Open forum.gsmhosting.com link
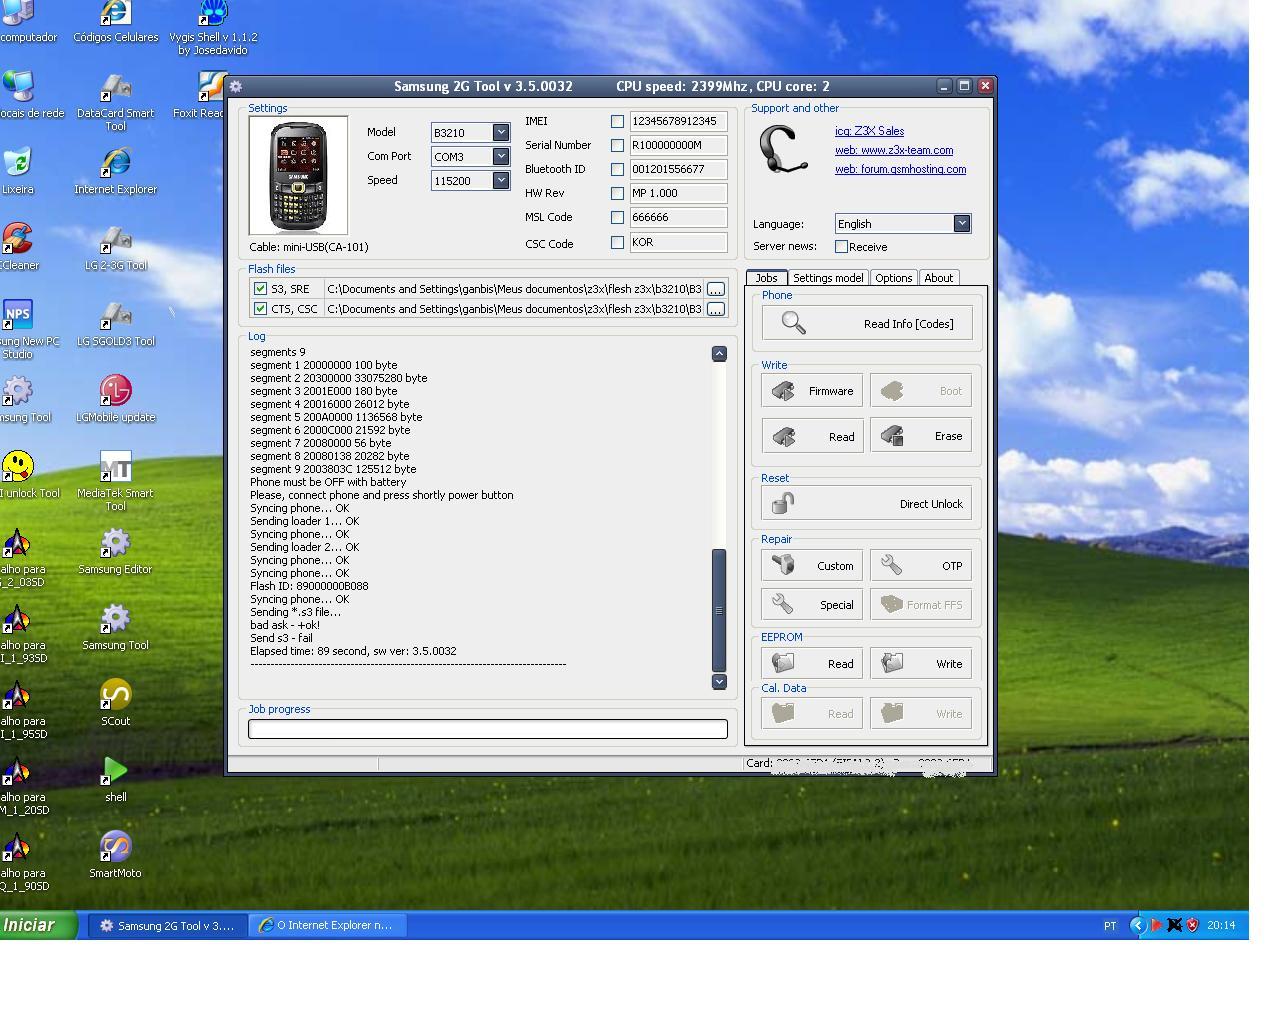Viewport: 1280px width, 1024px height. 900,169
